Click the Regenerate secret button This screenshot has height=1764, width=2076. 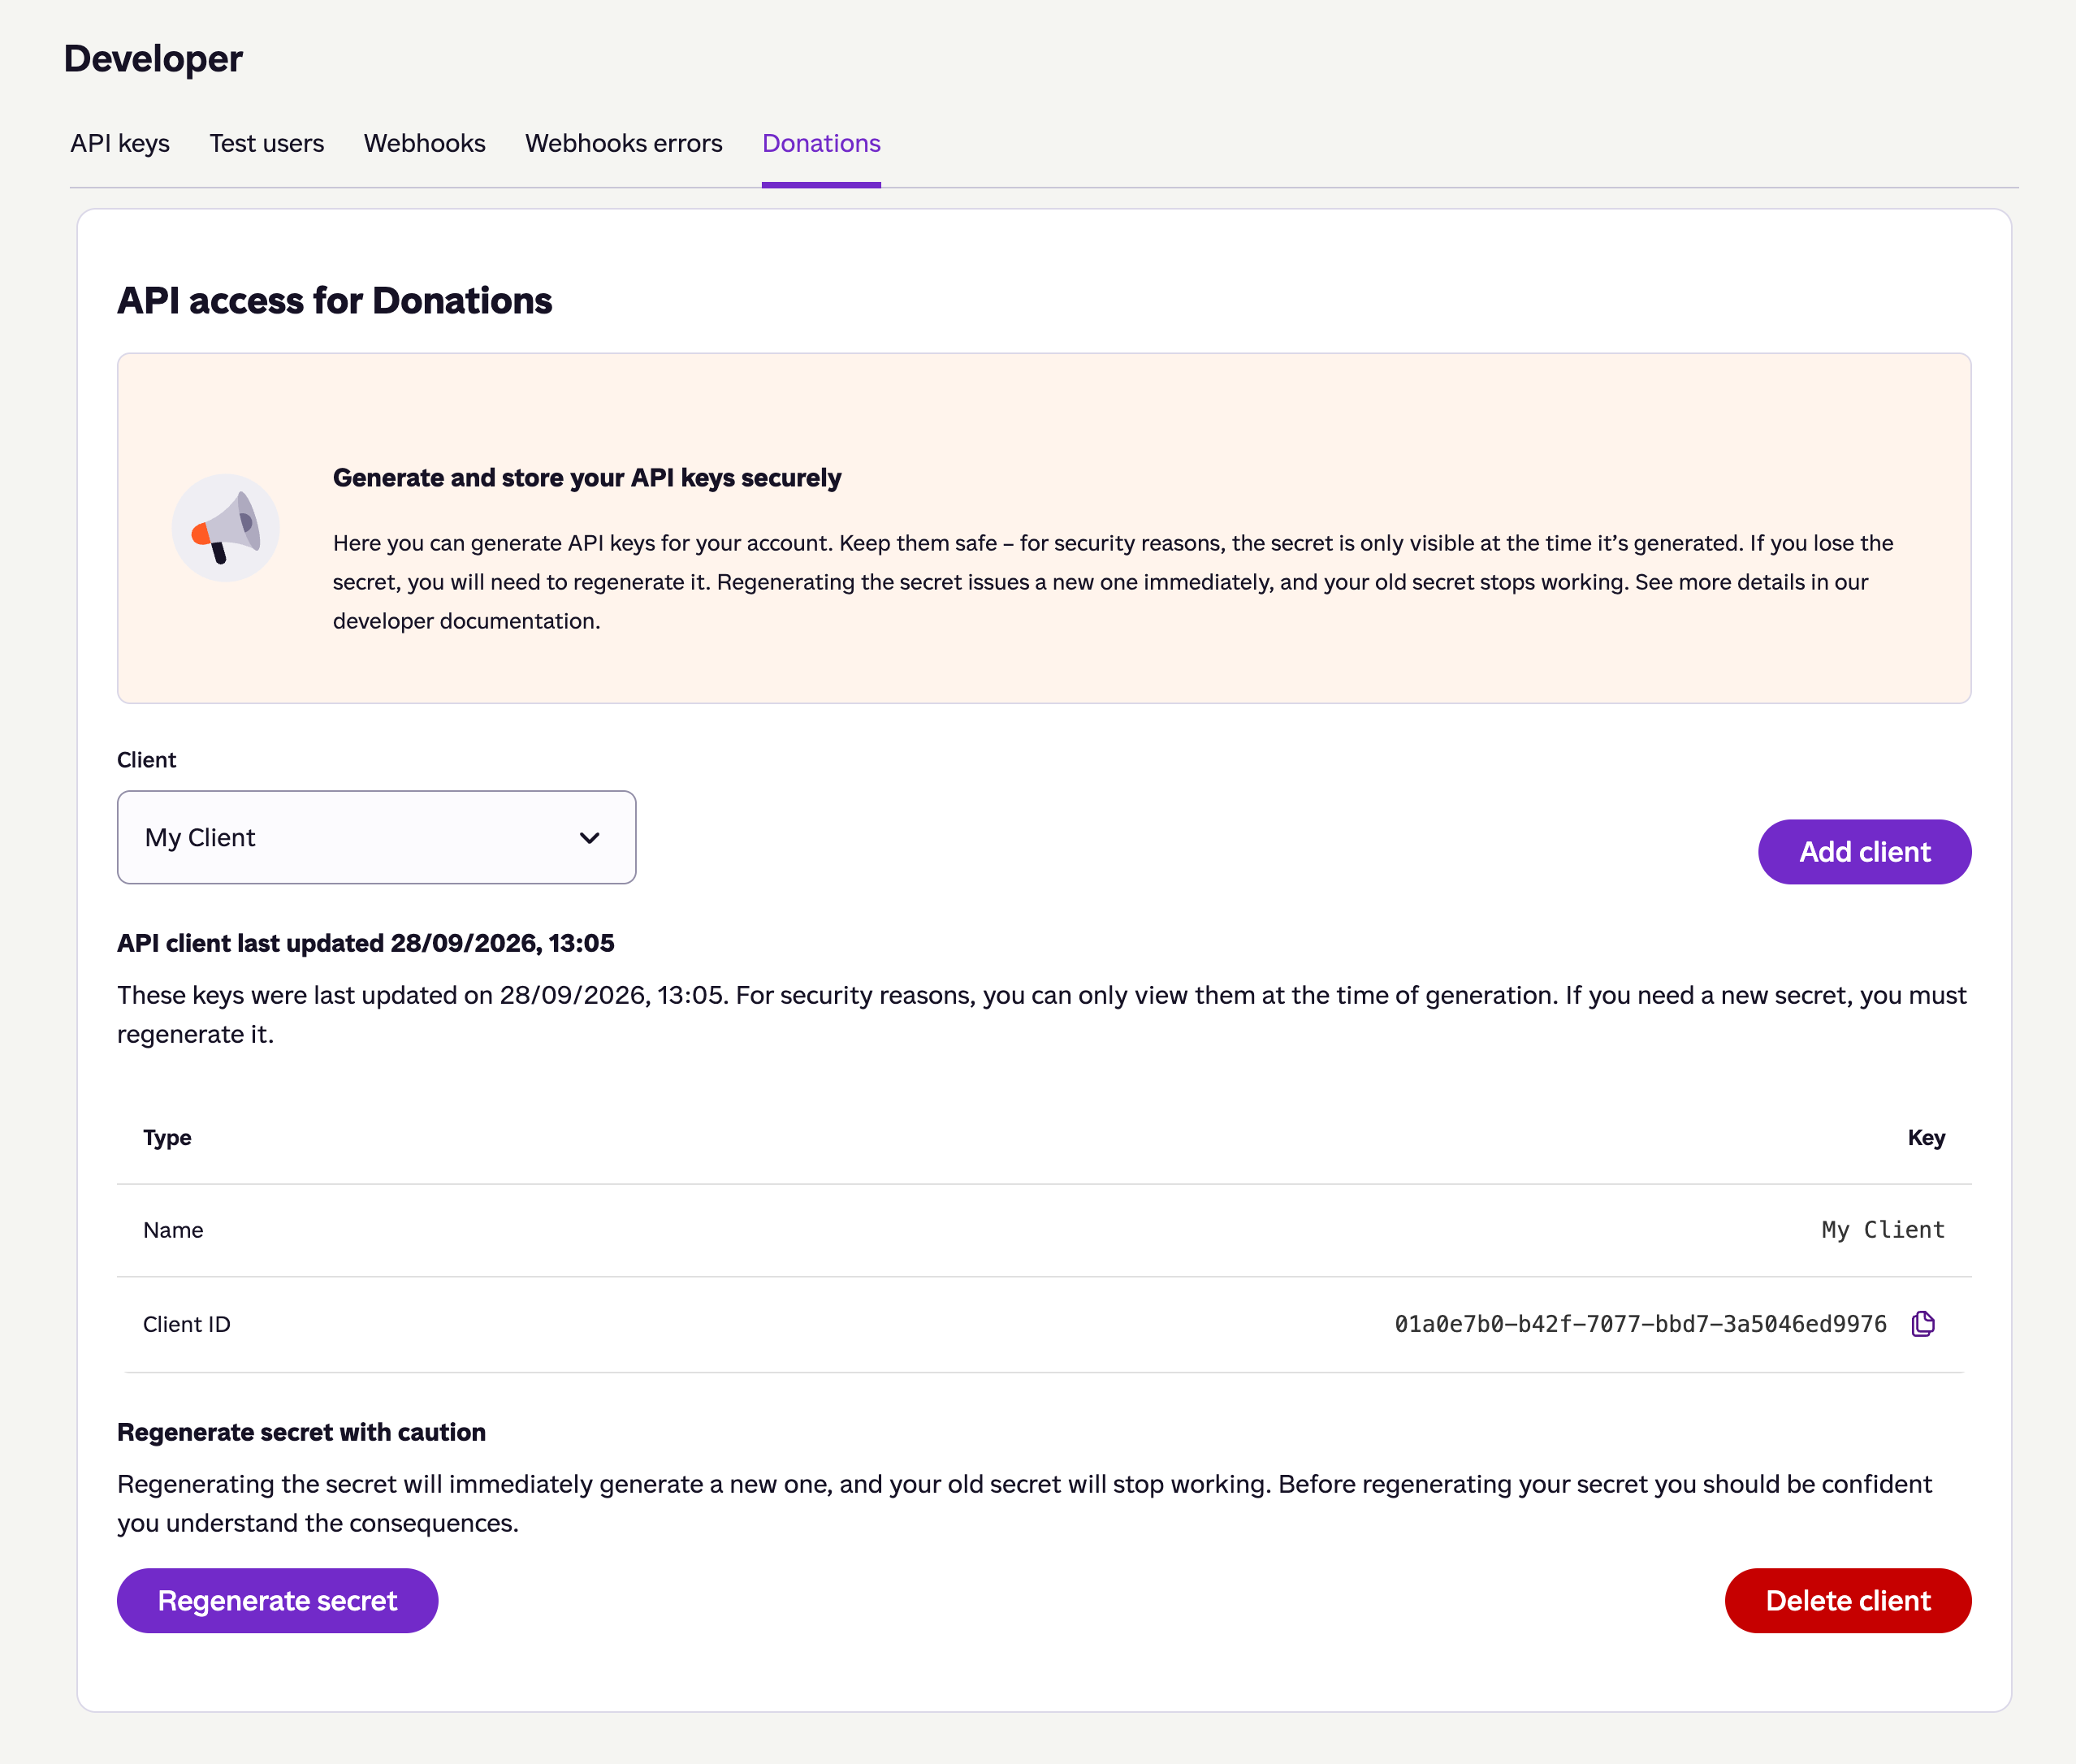pyautogui.click(x=278, y=1601)
